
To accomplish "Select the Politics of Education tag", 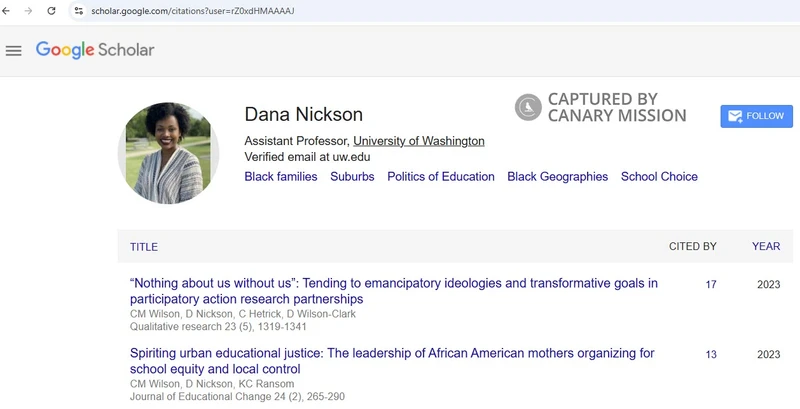I will (441, 176).
